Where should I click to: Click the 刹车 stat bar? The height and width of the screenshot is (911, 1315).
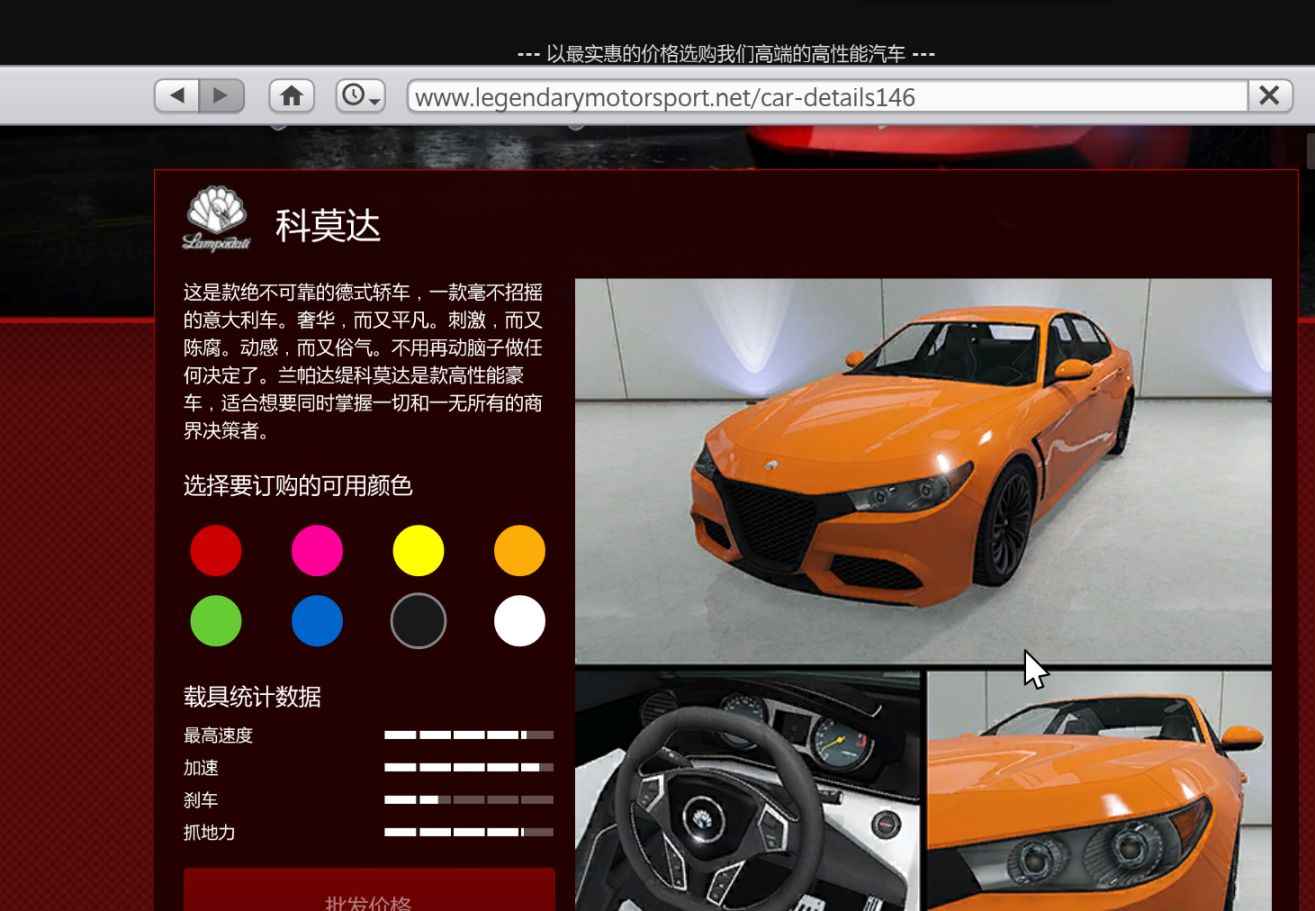(469, 800)
